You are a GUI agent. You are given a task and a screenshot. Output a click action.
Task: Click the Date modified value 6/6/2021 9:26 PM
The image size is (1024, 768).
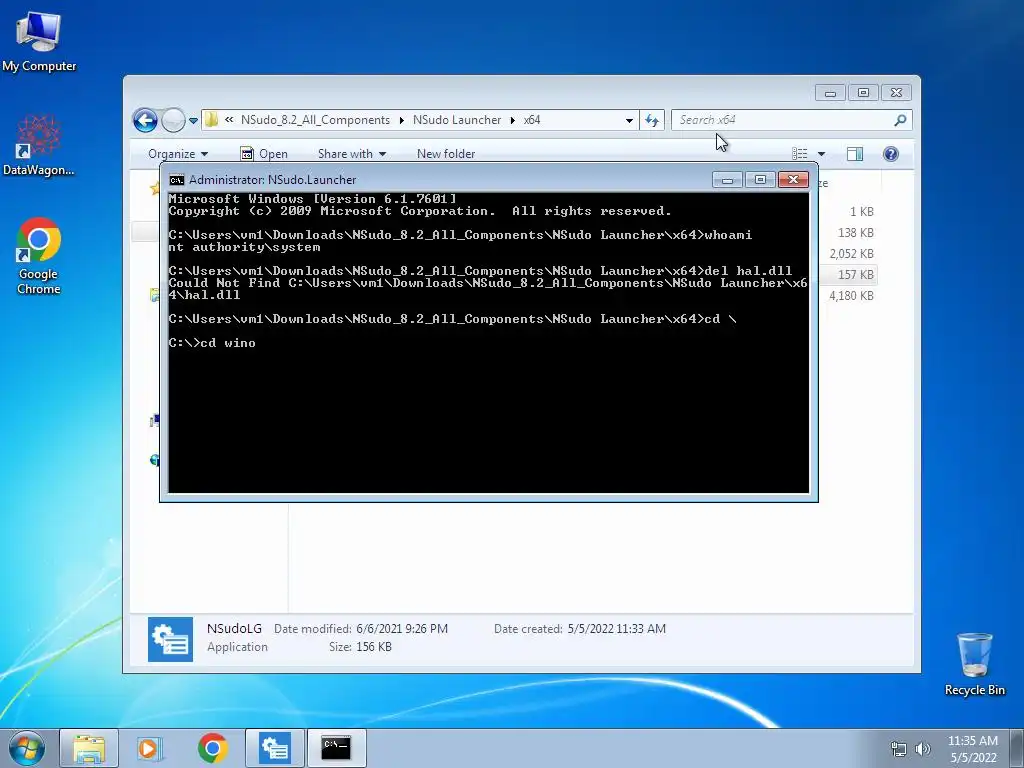(402, 629)
